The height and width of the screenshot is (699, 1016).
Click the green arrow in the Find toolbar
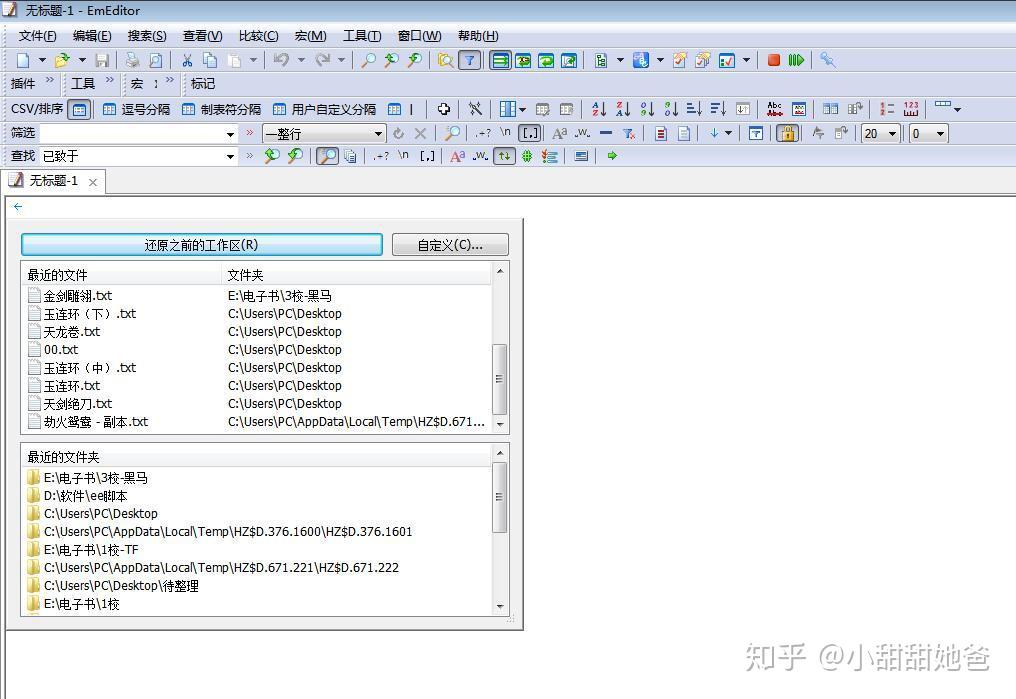coord(612,155)
